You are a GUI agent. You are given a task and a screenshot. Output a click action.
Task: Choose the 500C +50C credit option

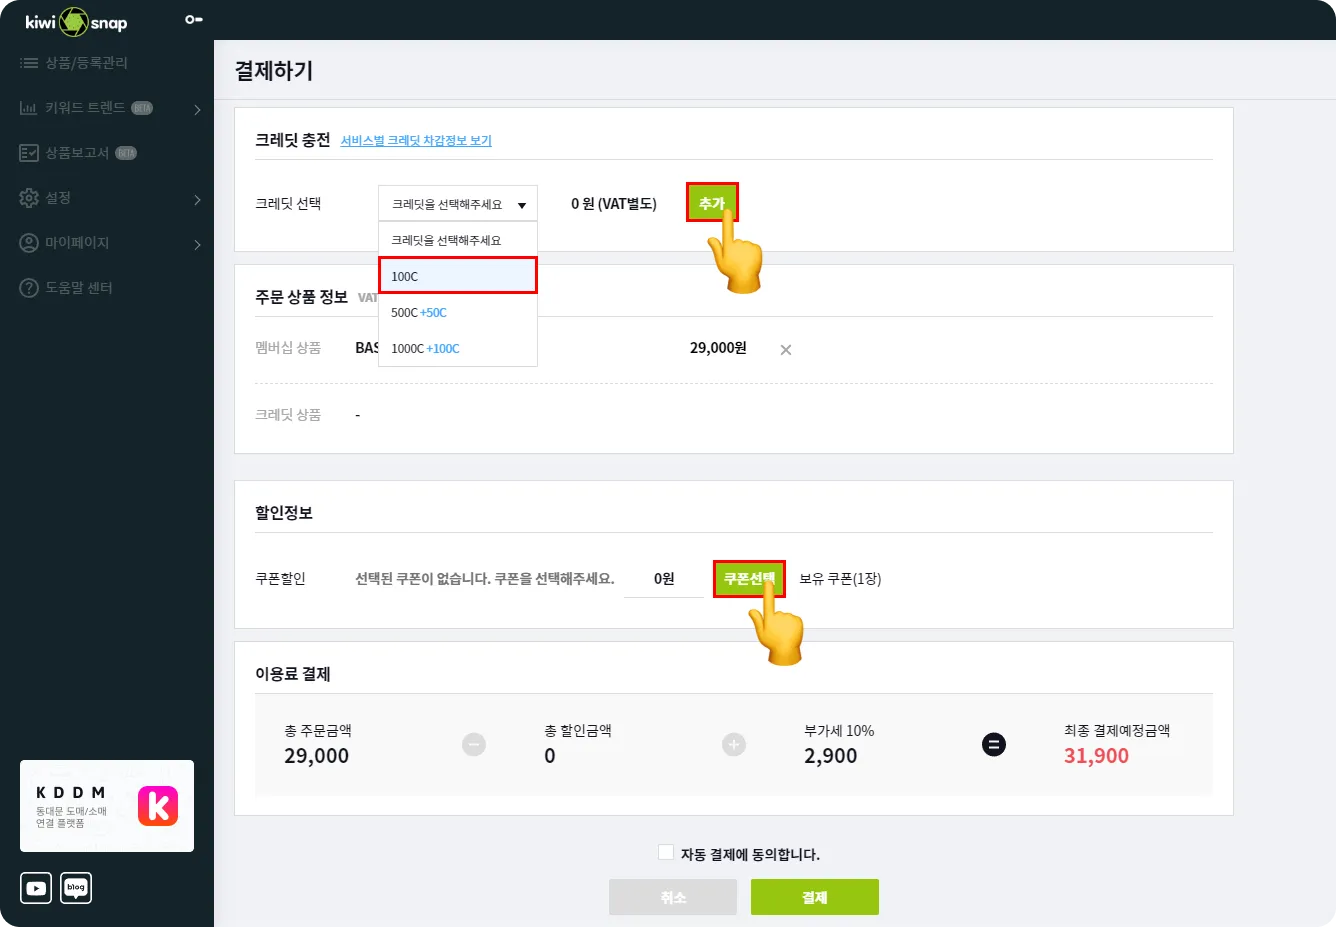(457, 312)
